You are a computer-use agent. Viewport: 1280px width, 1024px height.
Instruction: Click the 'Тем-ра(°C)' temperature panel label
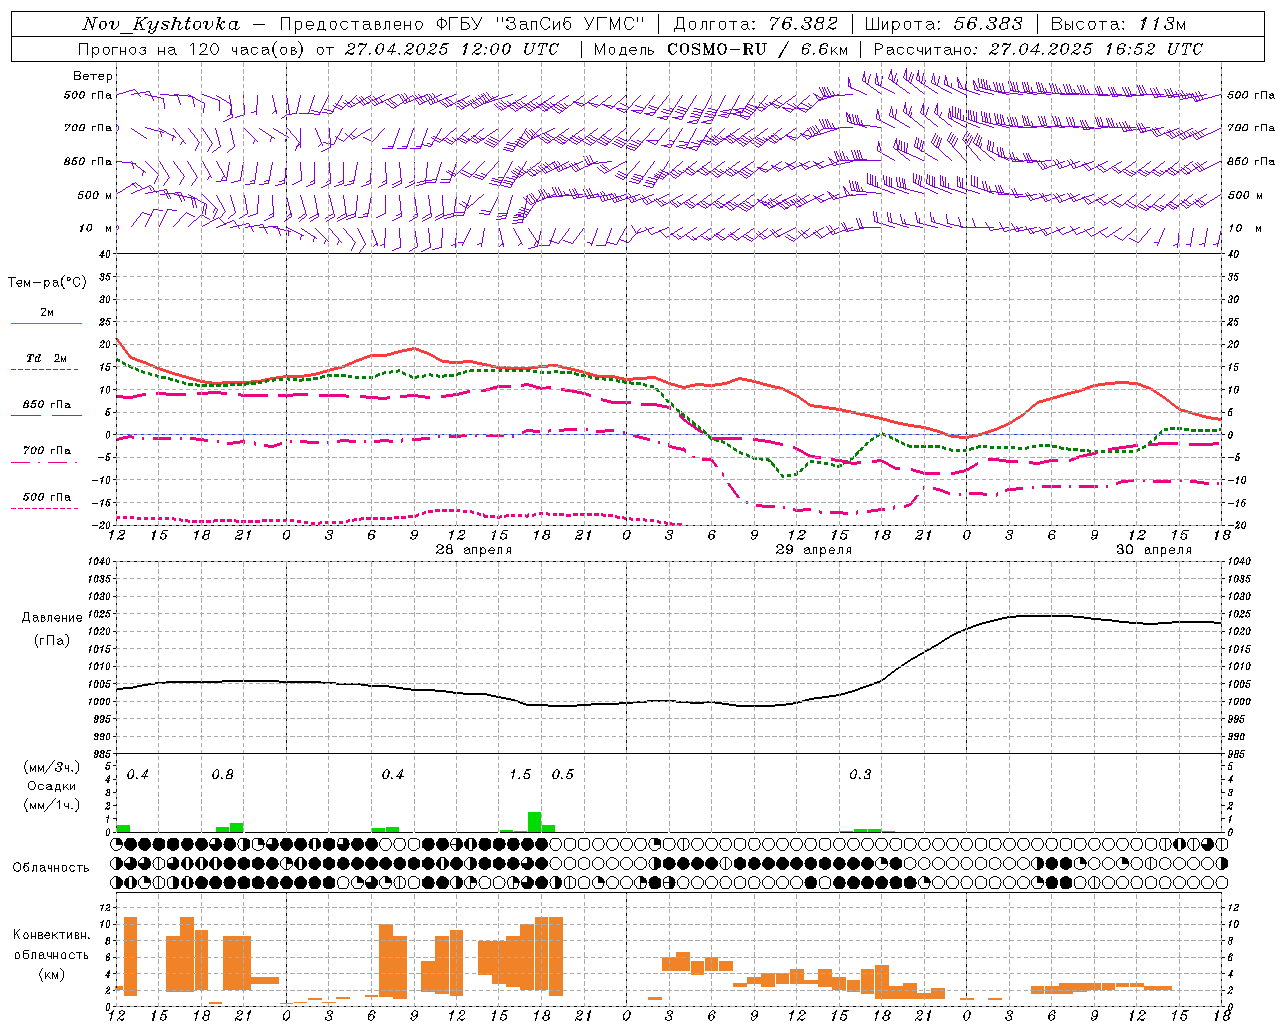47,283
